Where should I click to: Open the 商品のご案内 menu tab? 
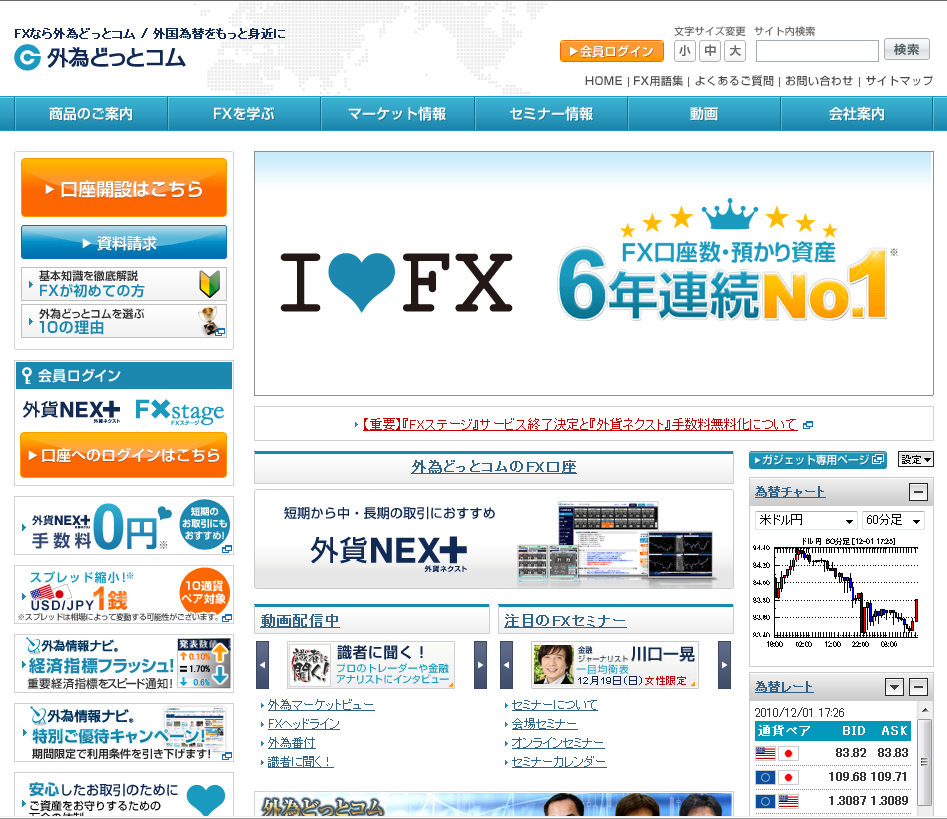tap(91, 114)
